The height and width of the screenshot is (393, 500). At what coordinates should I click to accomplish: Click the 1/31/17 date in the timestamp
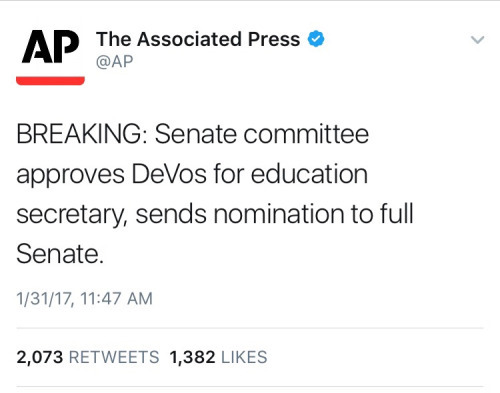tap(45, 299)
